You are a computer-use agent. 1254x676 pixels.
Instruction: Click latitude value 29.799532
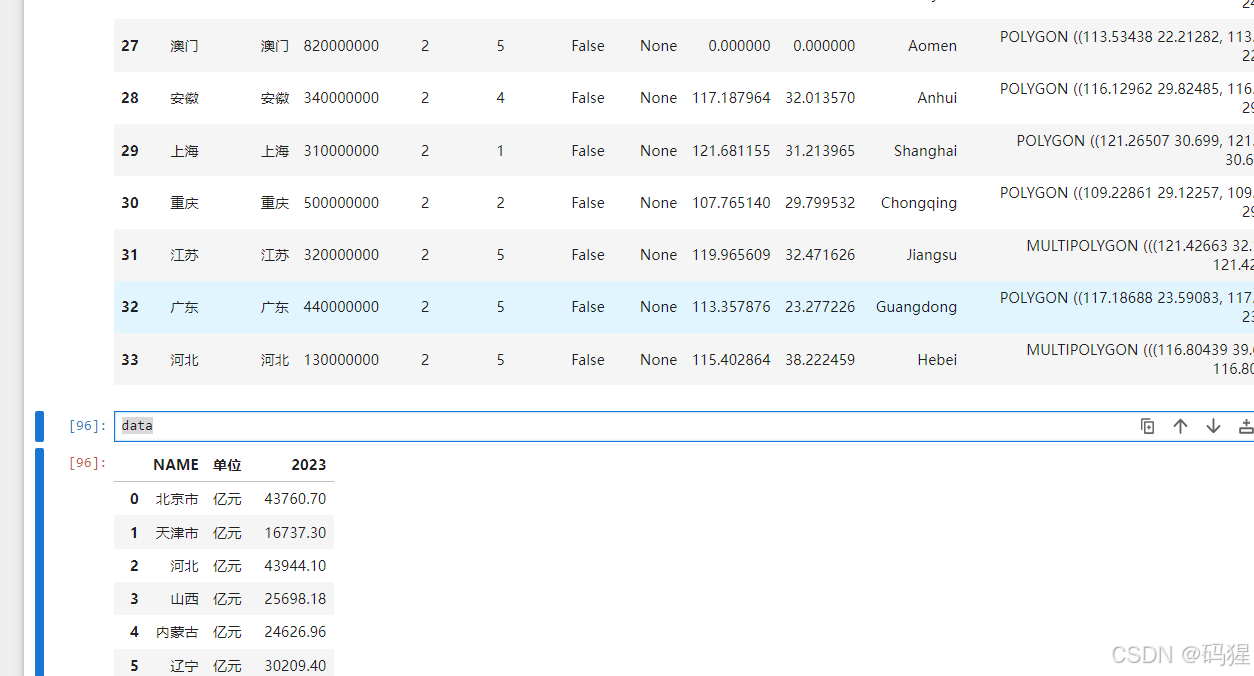click(820, 203)
